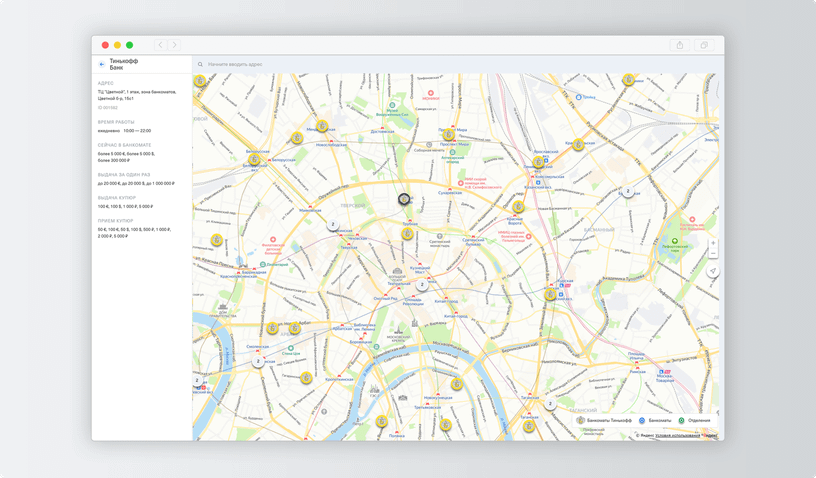Click the Лефортовский парк green marker
This screenshot has height=478, width=816.
point(675,241)
